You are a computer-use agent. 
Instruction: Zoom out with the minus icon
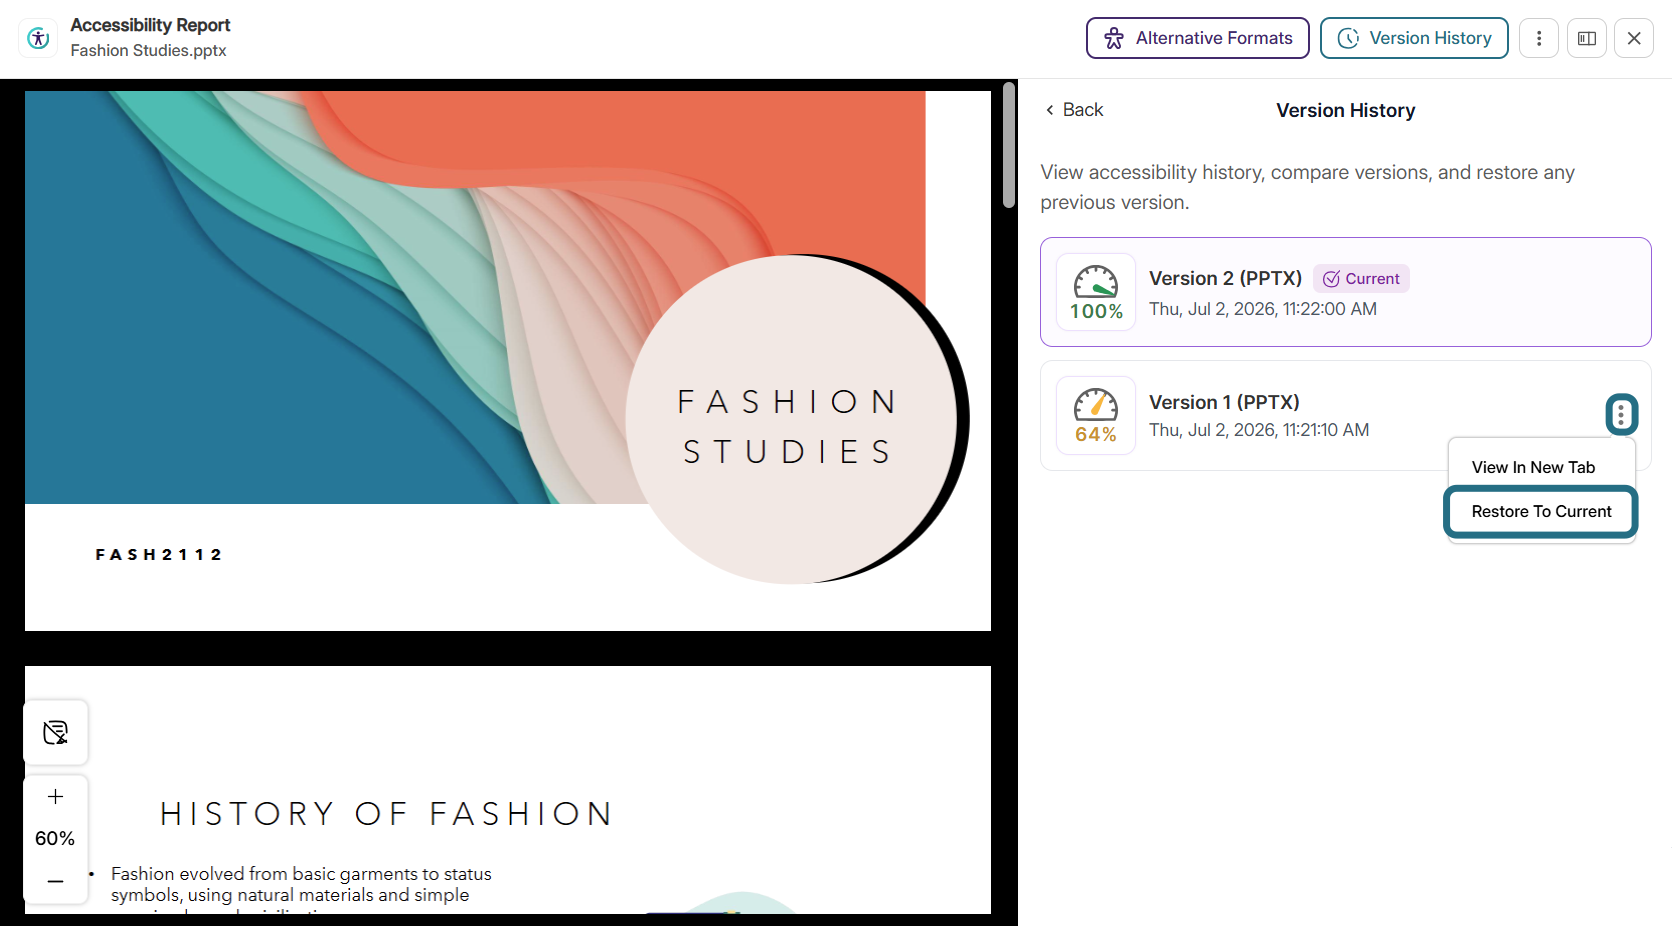pyautogui.click(x=56, y=881)
